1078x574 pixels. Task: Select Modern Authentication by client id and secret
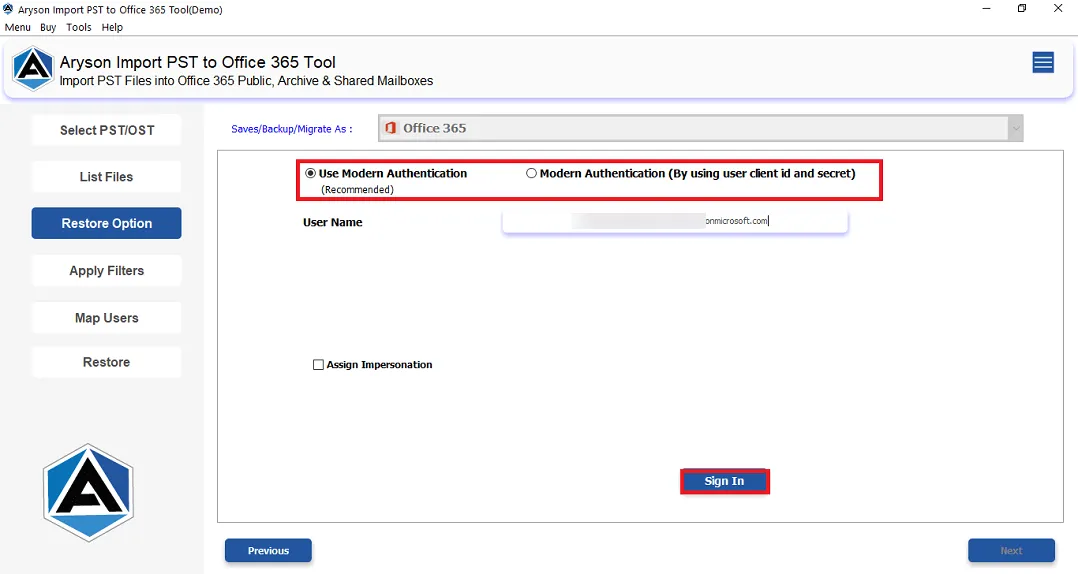531,173
